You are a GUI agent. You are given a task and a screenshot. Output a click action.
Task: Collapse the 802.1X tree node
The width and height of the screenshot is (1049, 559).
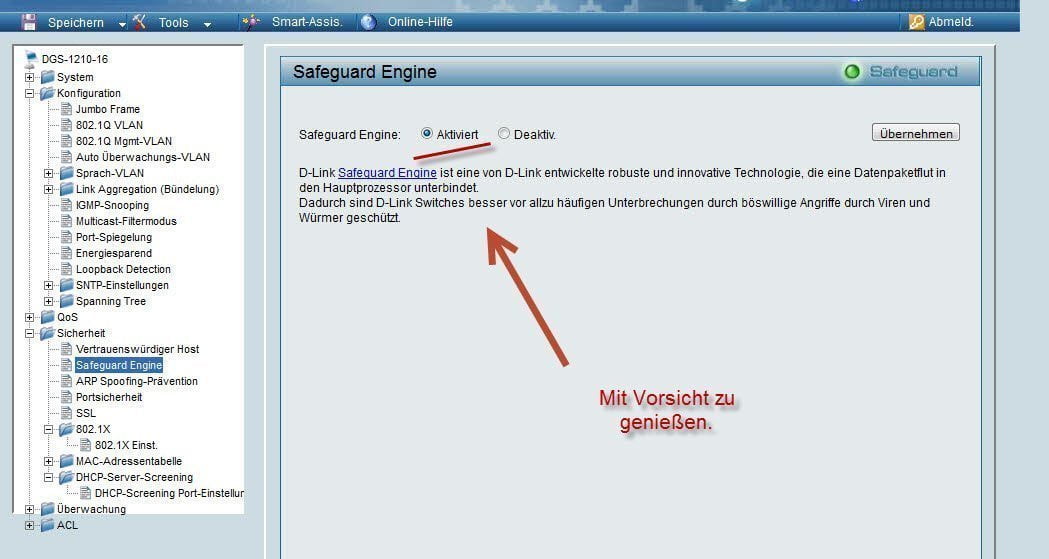pos(48,429)
